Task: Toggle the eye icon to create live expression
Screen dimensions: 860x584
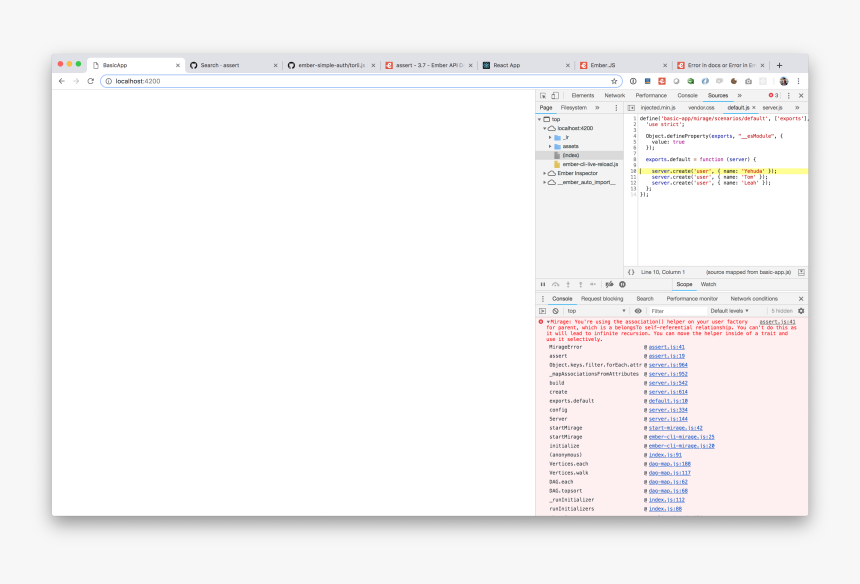Action: [637, 311]
